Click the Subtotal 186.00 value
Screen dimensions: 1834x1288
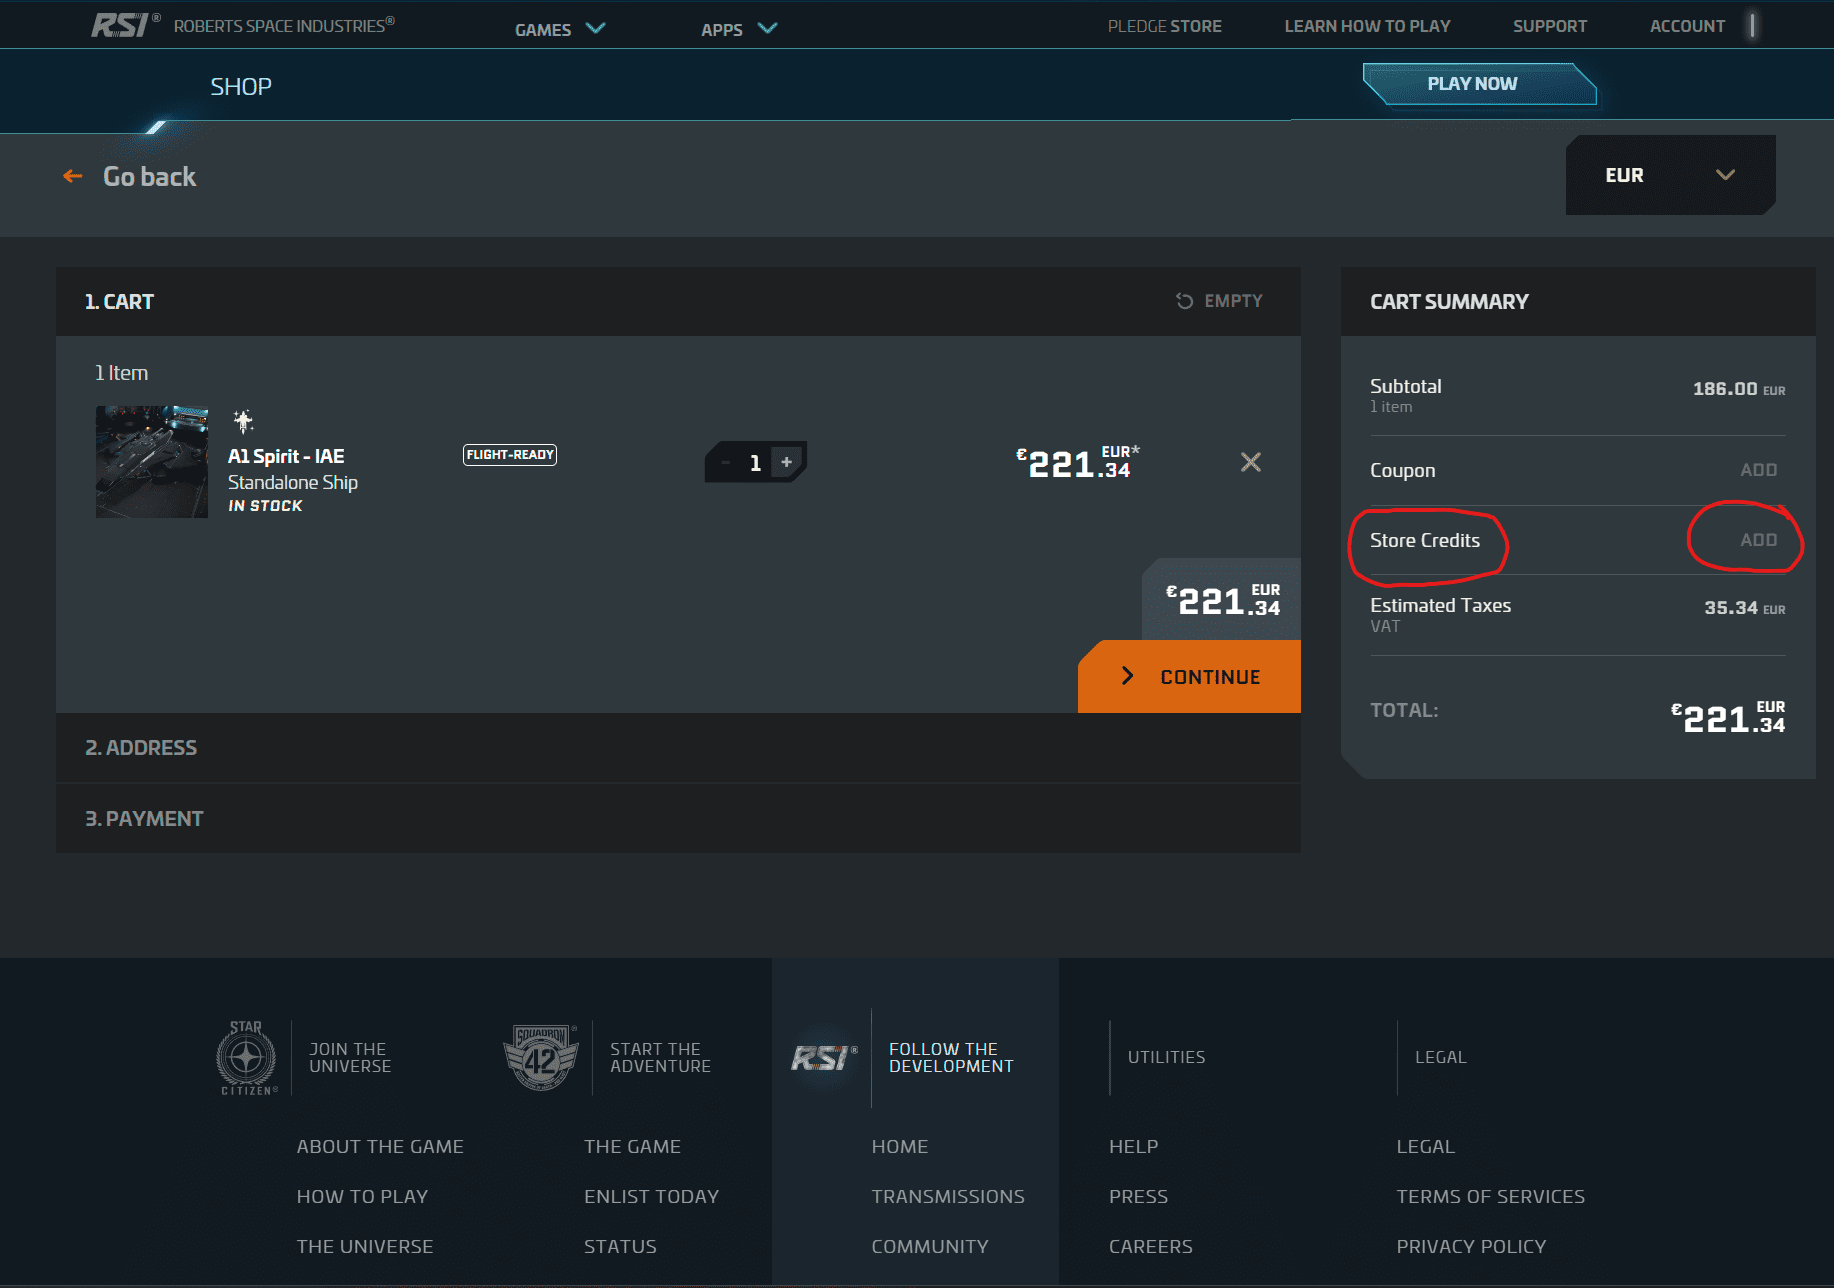click(1738, 389)
